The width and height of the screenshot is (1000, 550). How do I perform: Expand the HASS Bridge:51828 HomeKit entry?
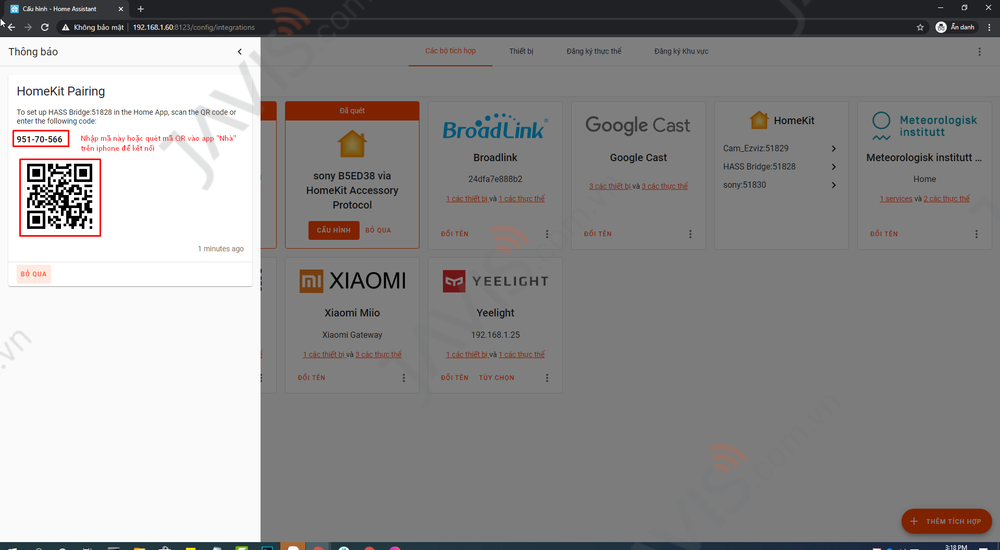(x=781, y=167)
